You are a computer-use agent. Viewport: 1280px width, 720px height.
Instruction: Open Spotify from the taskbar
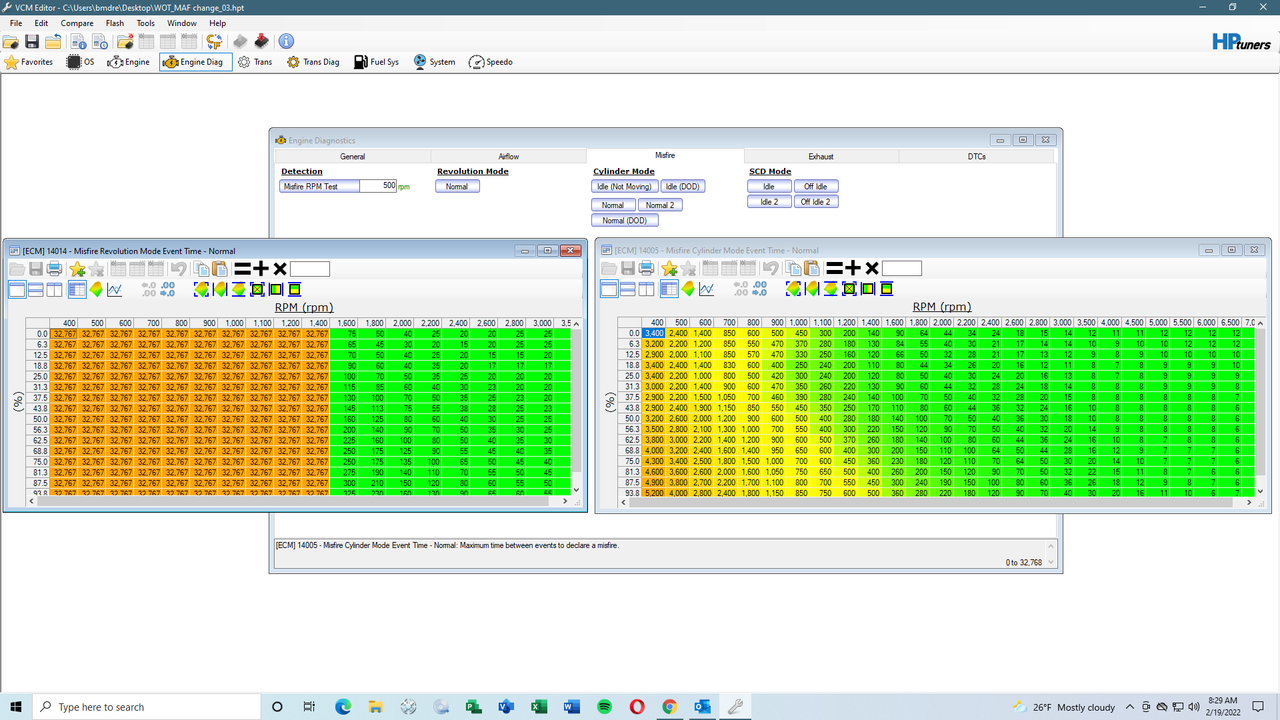point(604,707)
